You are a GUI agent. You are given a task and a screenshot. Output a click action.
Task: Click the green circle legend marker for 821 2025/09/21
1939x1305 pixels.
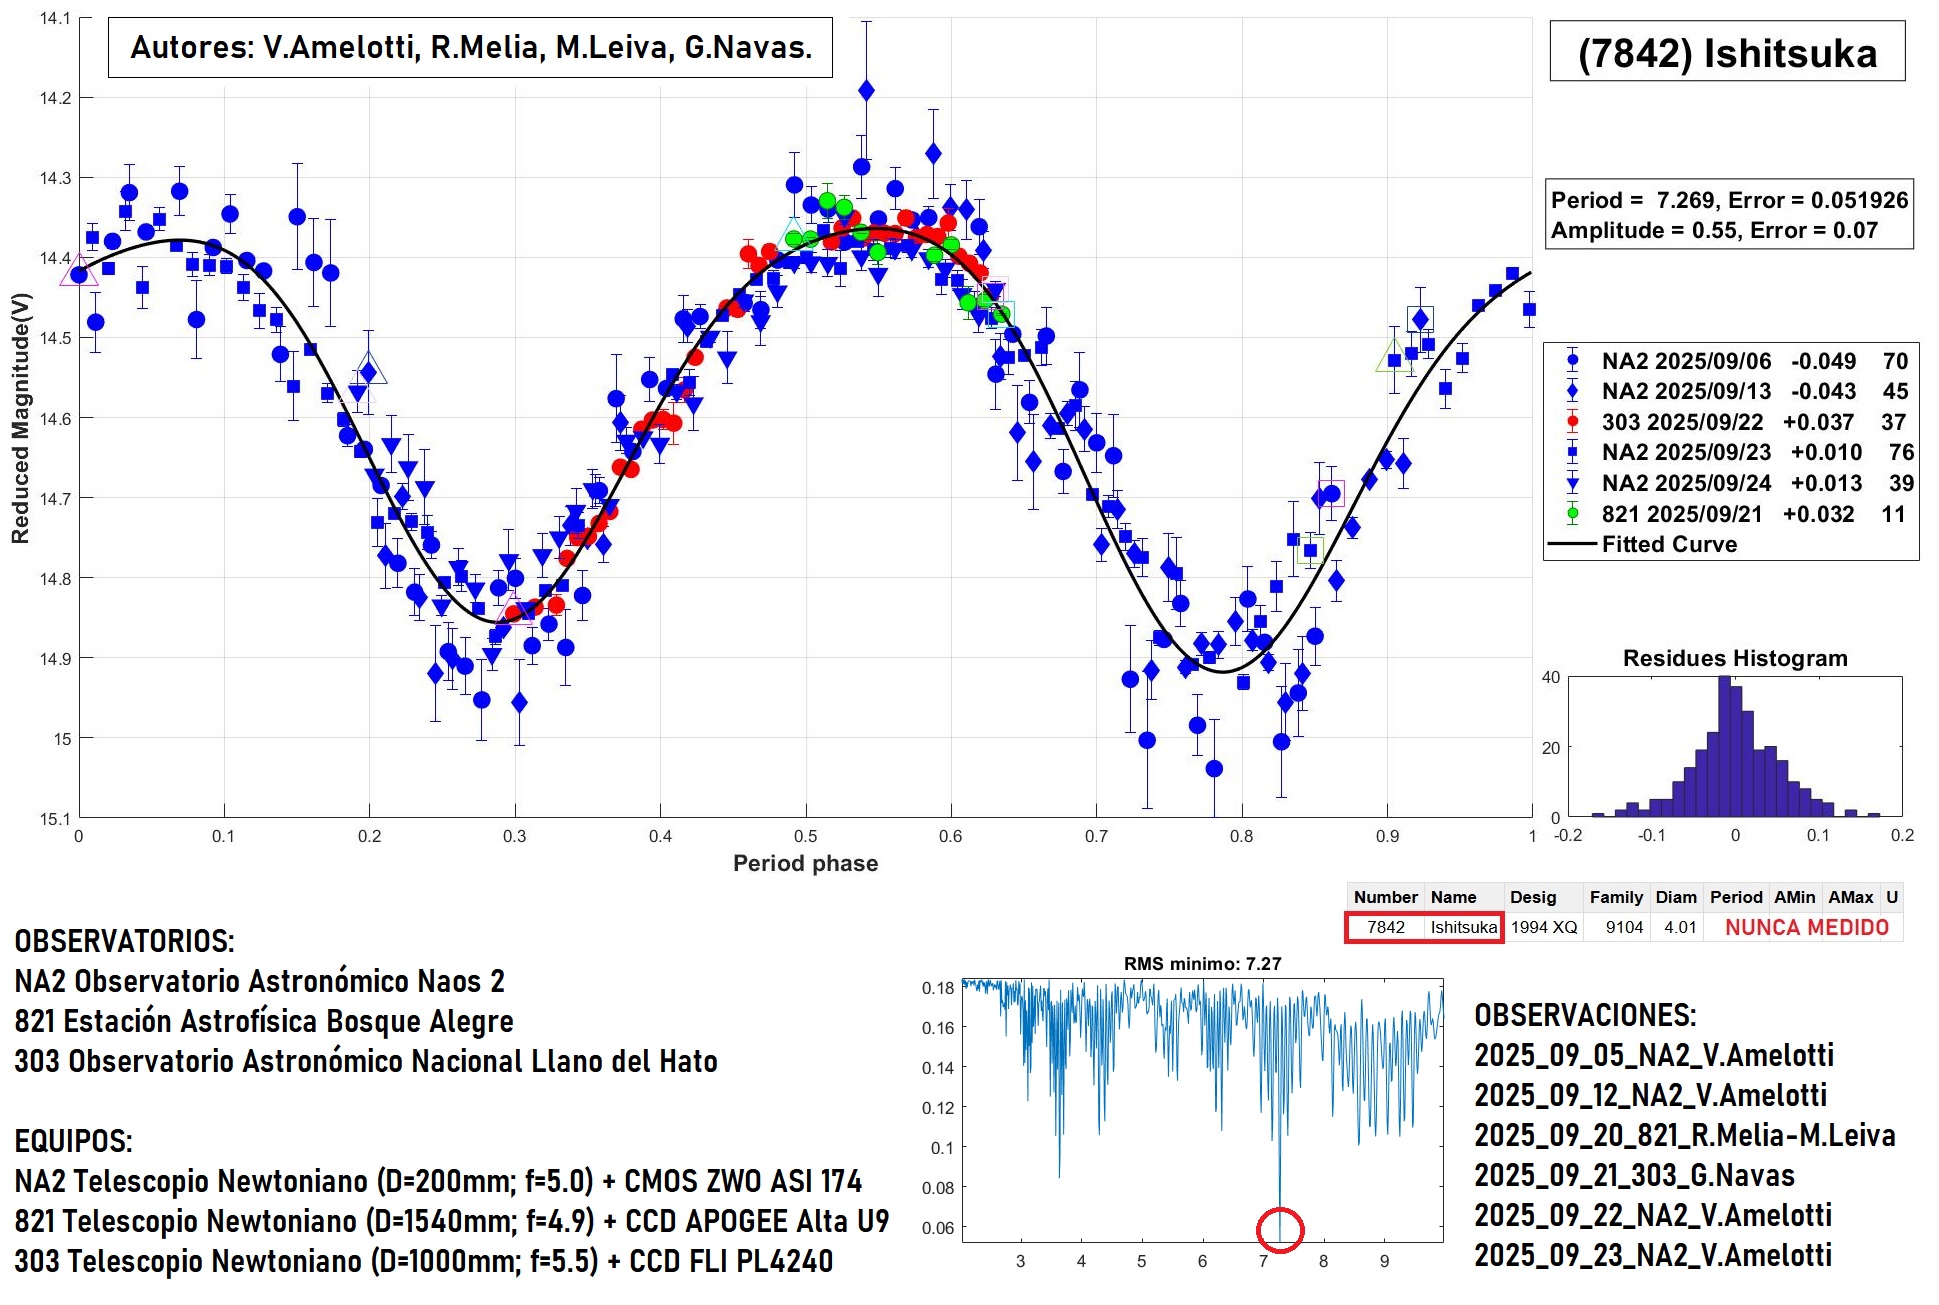click(1572, 514)
